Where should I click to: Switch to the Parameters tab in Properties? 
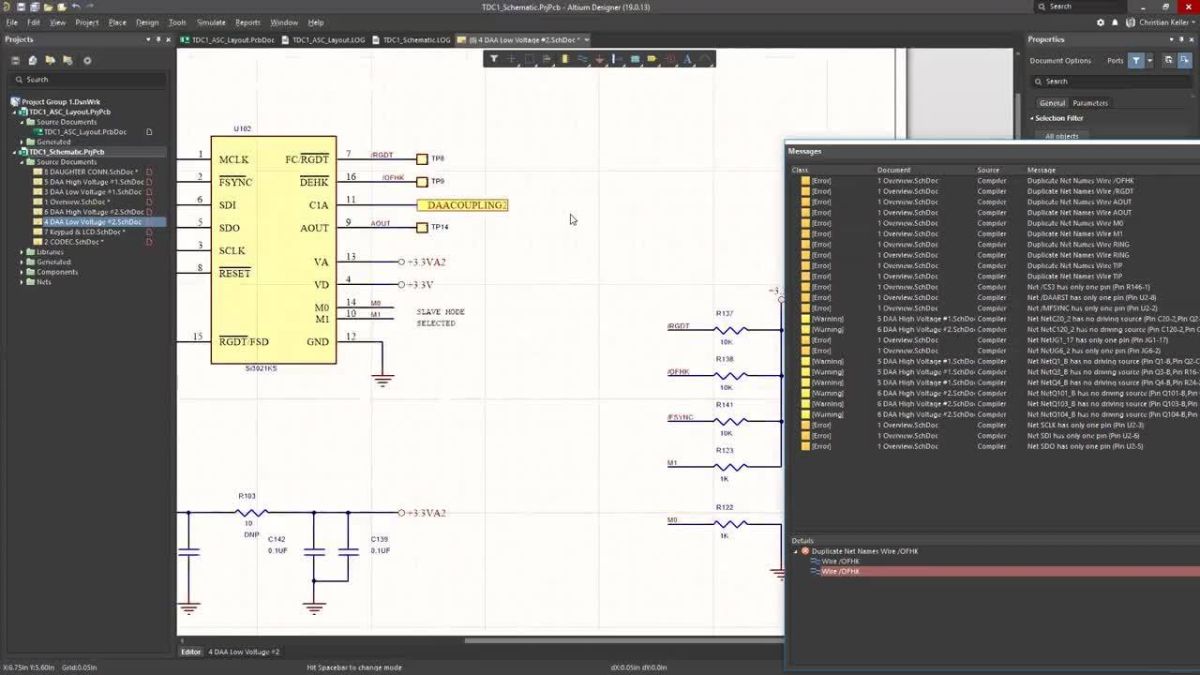click(1090, 103)
